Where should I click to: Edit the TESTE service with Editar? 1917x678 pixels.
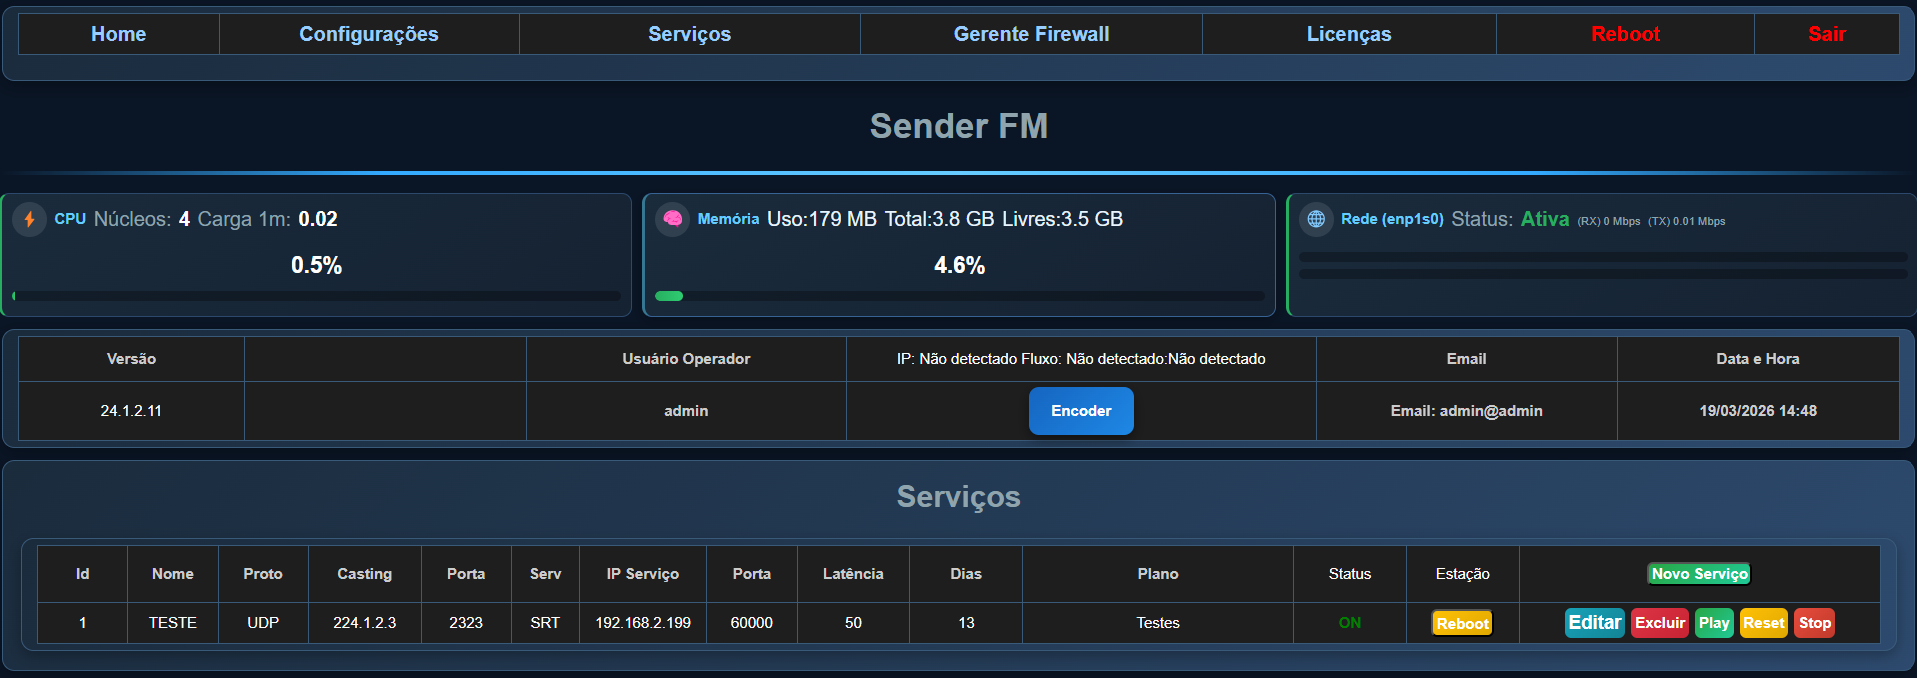click(1594, 623)
